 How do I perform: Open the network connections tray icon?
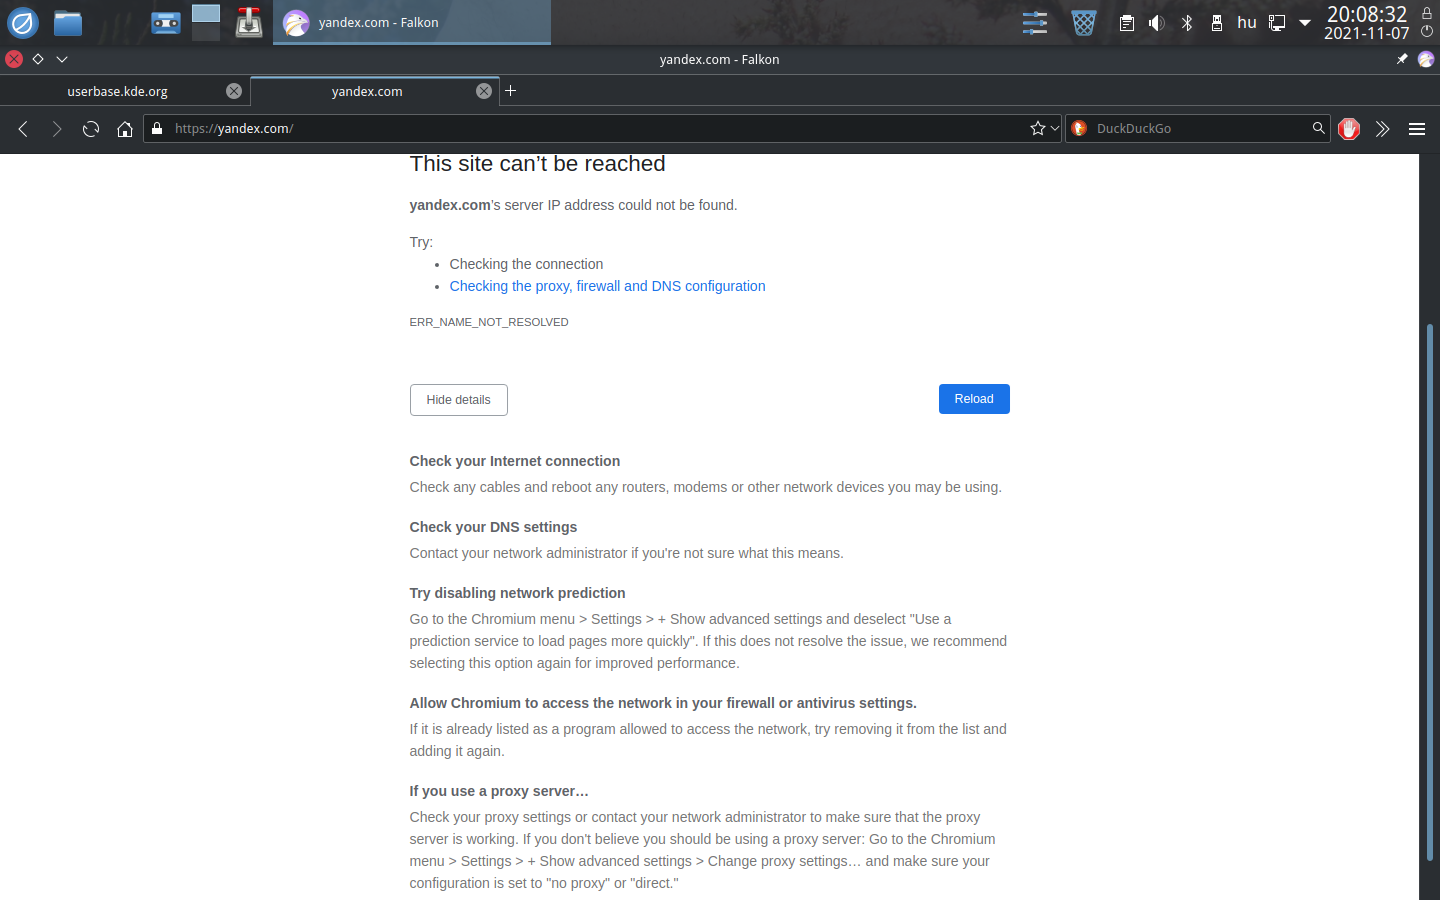click(x=1277, y=22)
